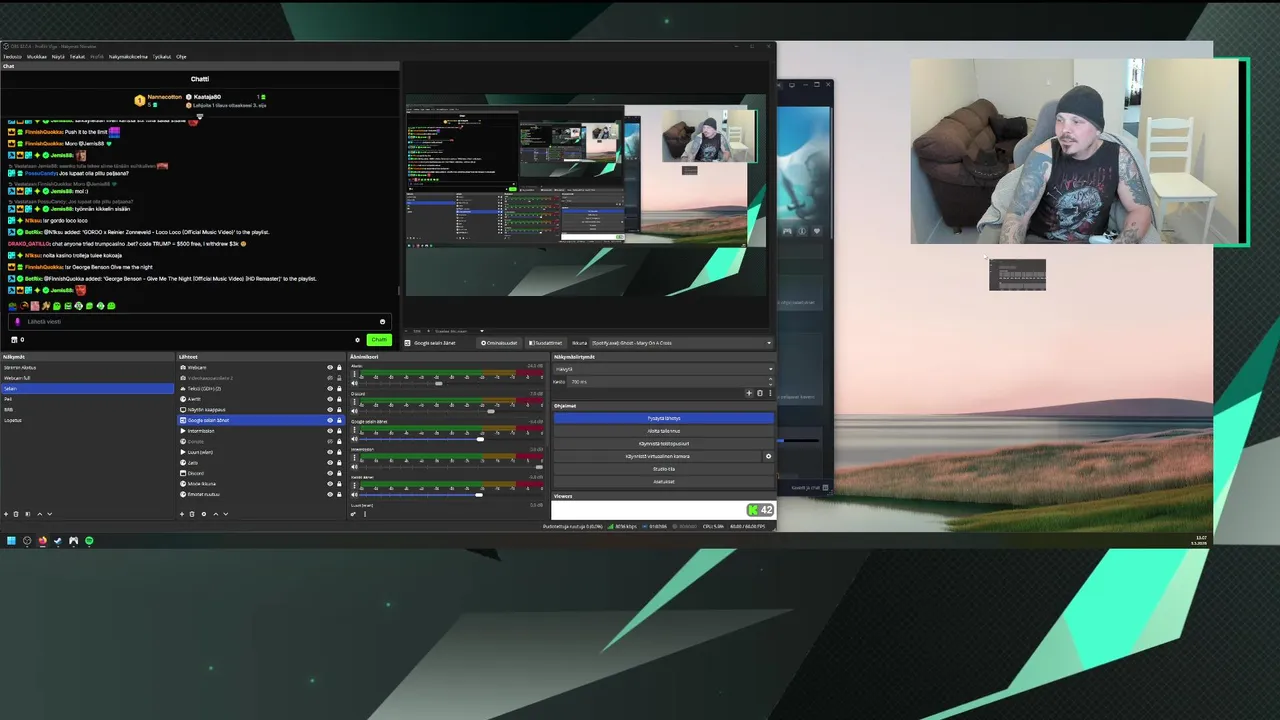The image size is (1280, 720).
Task: Show the Donate source with eye icon
Action: 330,441
